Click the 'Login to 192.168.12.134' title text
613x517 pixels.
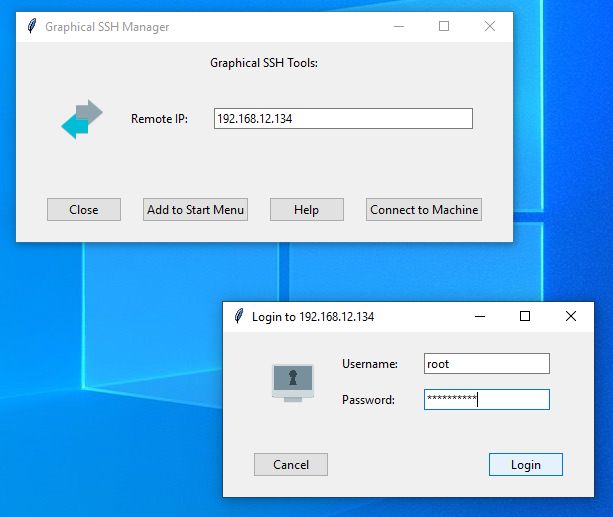click(313, 316)
